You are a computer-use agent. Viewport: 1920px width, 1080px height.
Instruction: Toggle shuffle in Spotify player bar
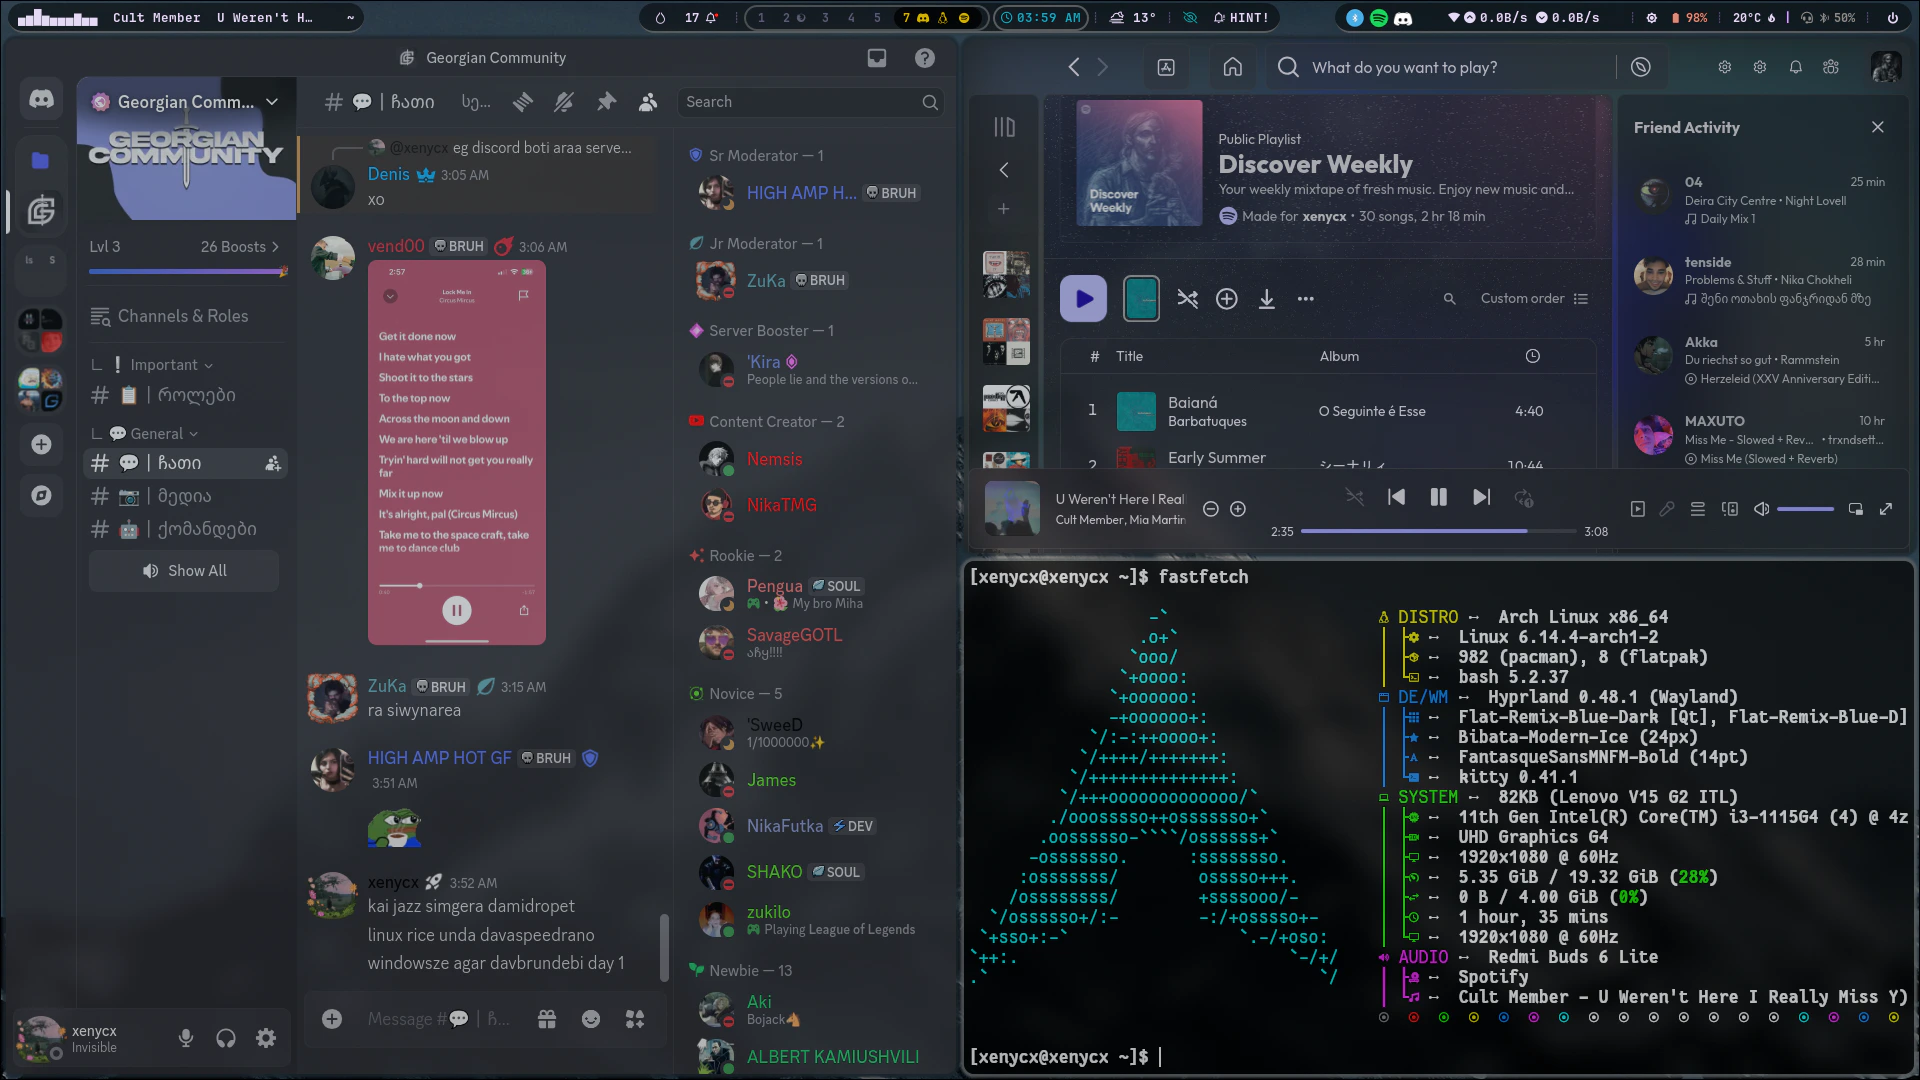pyautogui.click(x=1354, y=497)
